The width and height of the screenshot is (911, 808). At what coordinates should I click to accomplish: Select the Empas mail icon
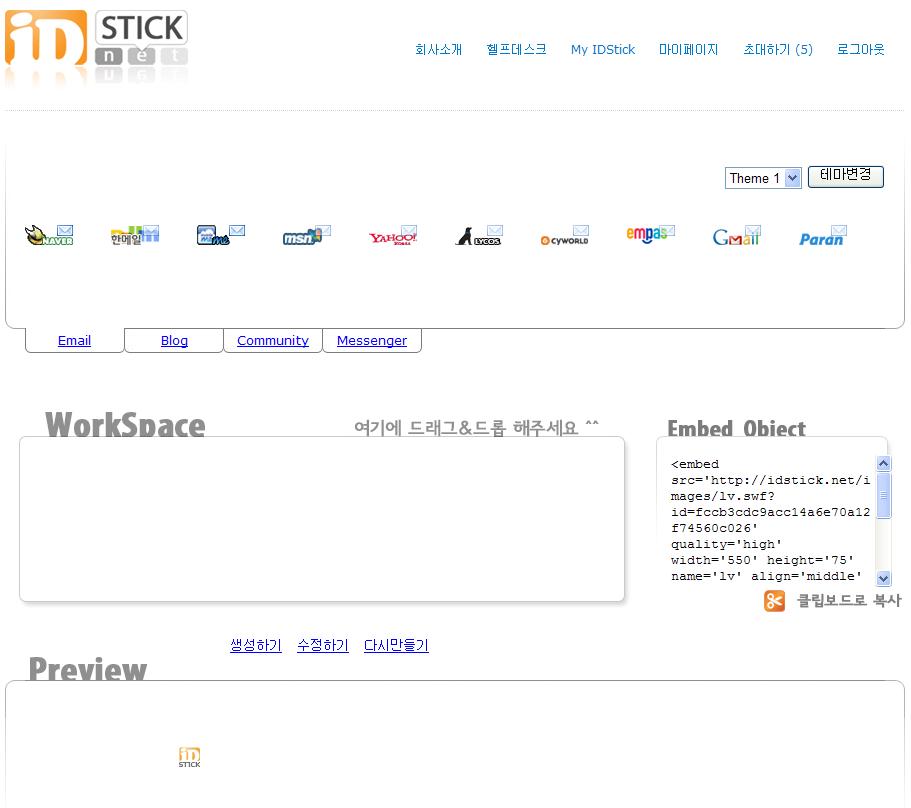tap(651, 235)
